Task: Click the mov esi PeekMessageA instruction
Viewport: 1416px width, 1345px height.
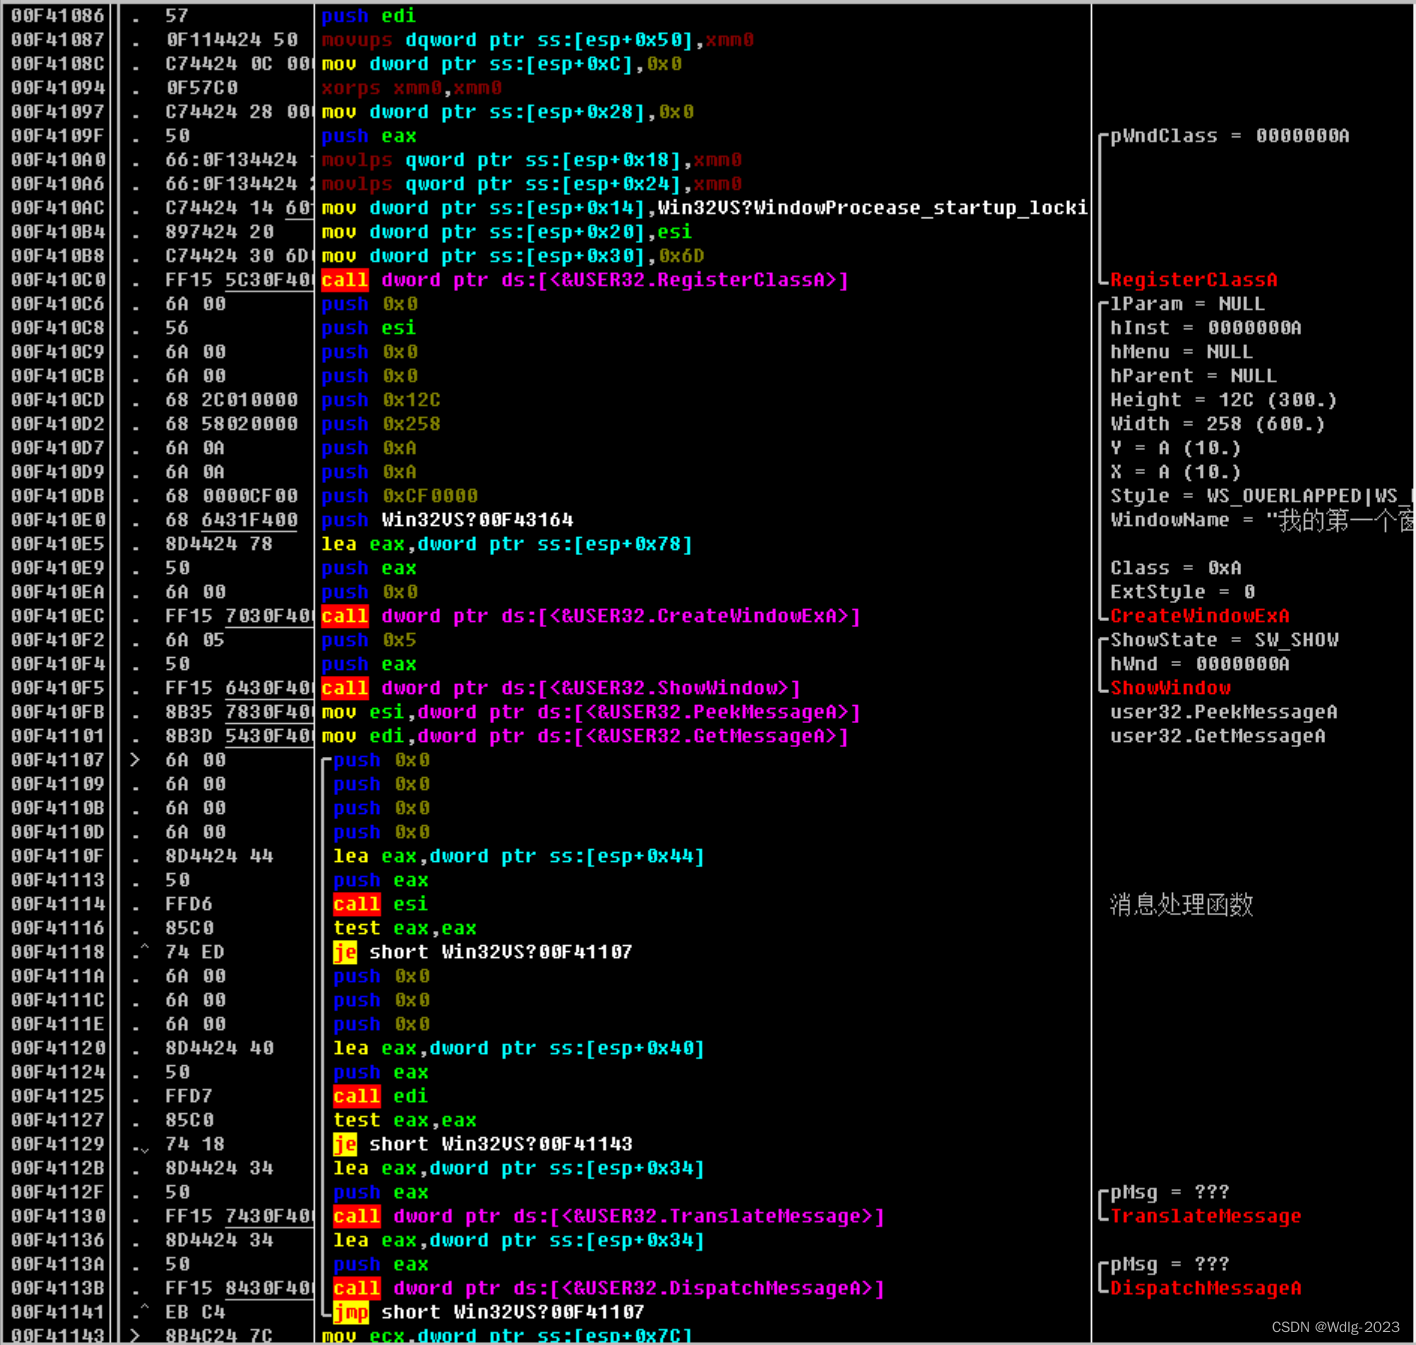Action: click(x=591, y=712)
